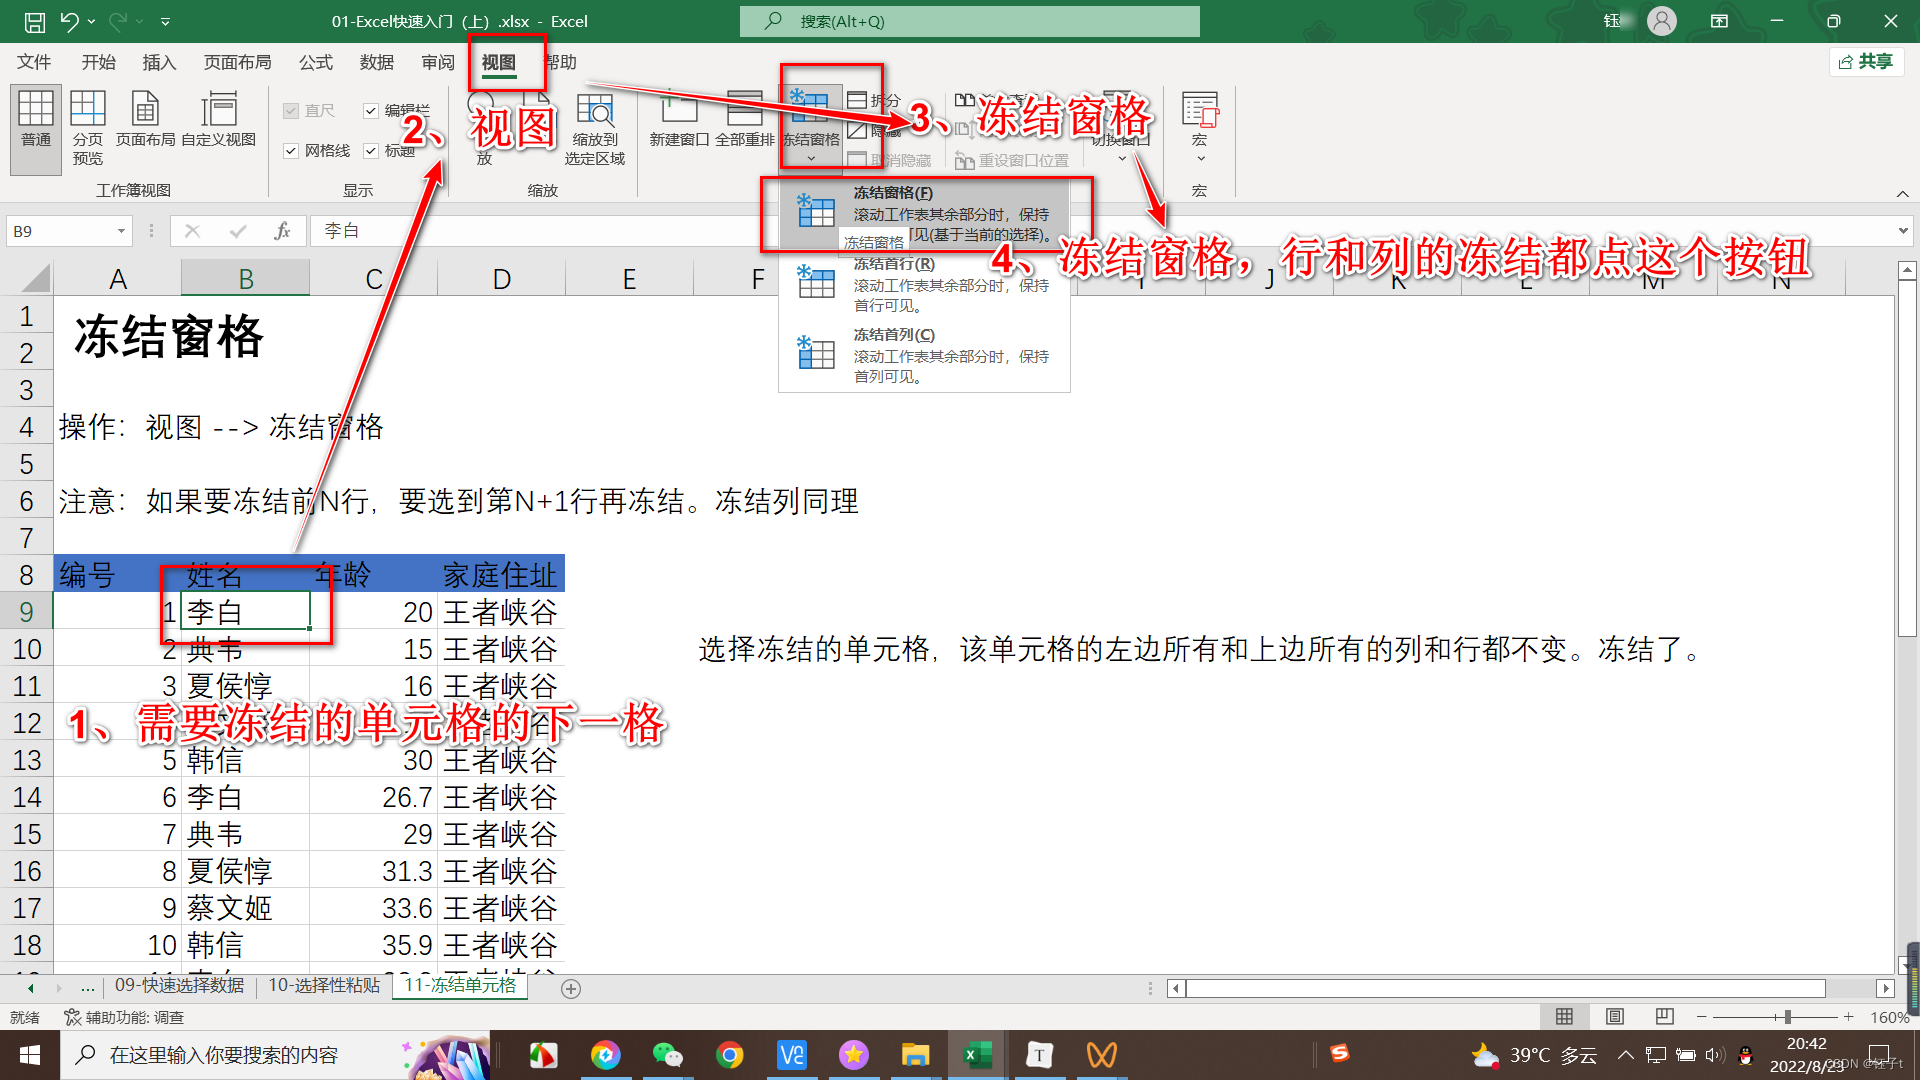This screenshot has width=1920, height=1080.
Task: Add a new sheet with plus button
Action: 571,988
